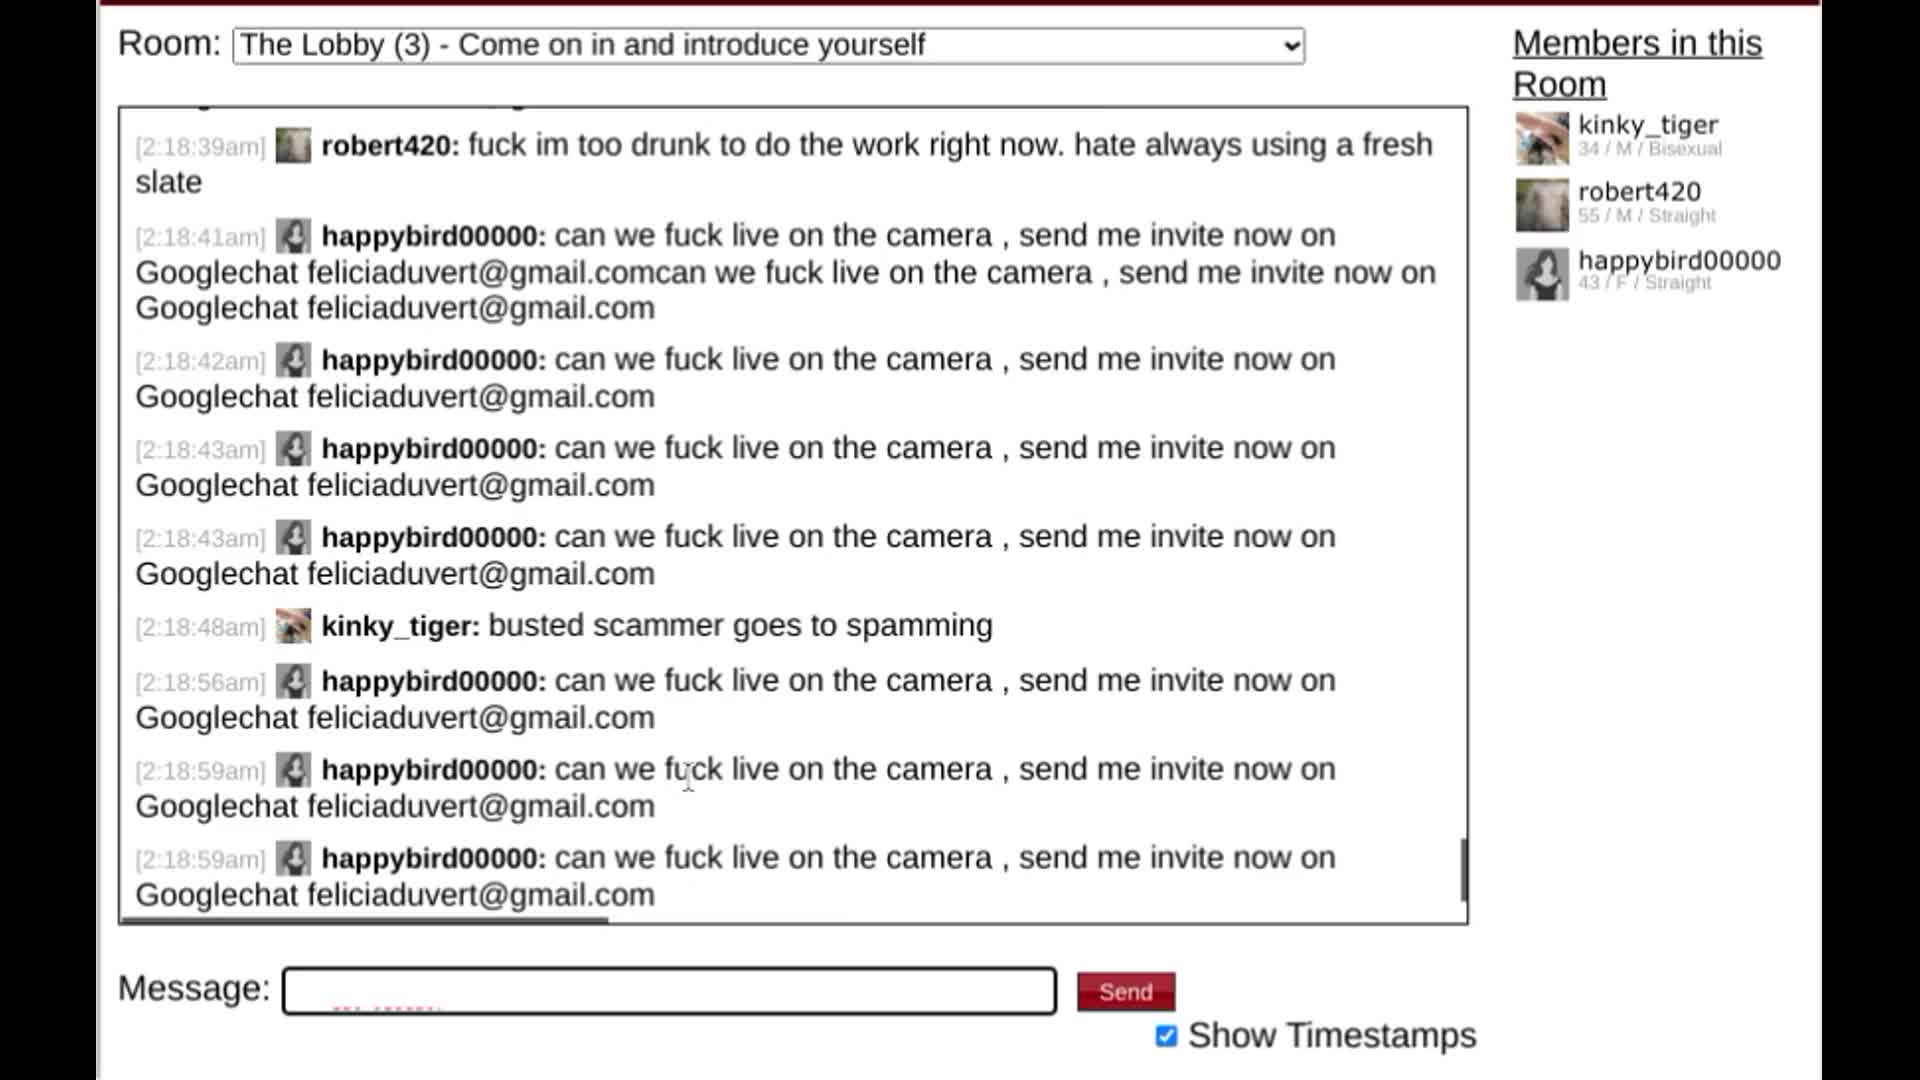
Task: Click kinky_tiger's avatar in members list
Action: [x=1541, y=138]
